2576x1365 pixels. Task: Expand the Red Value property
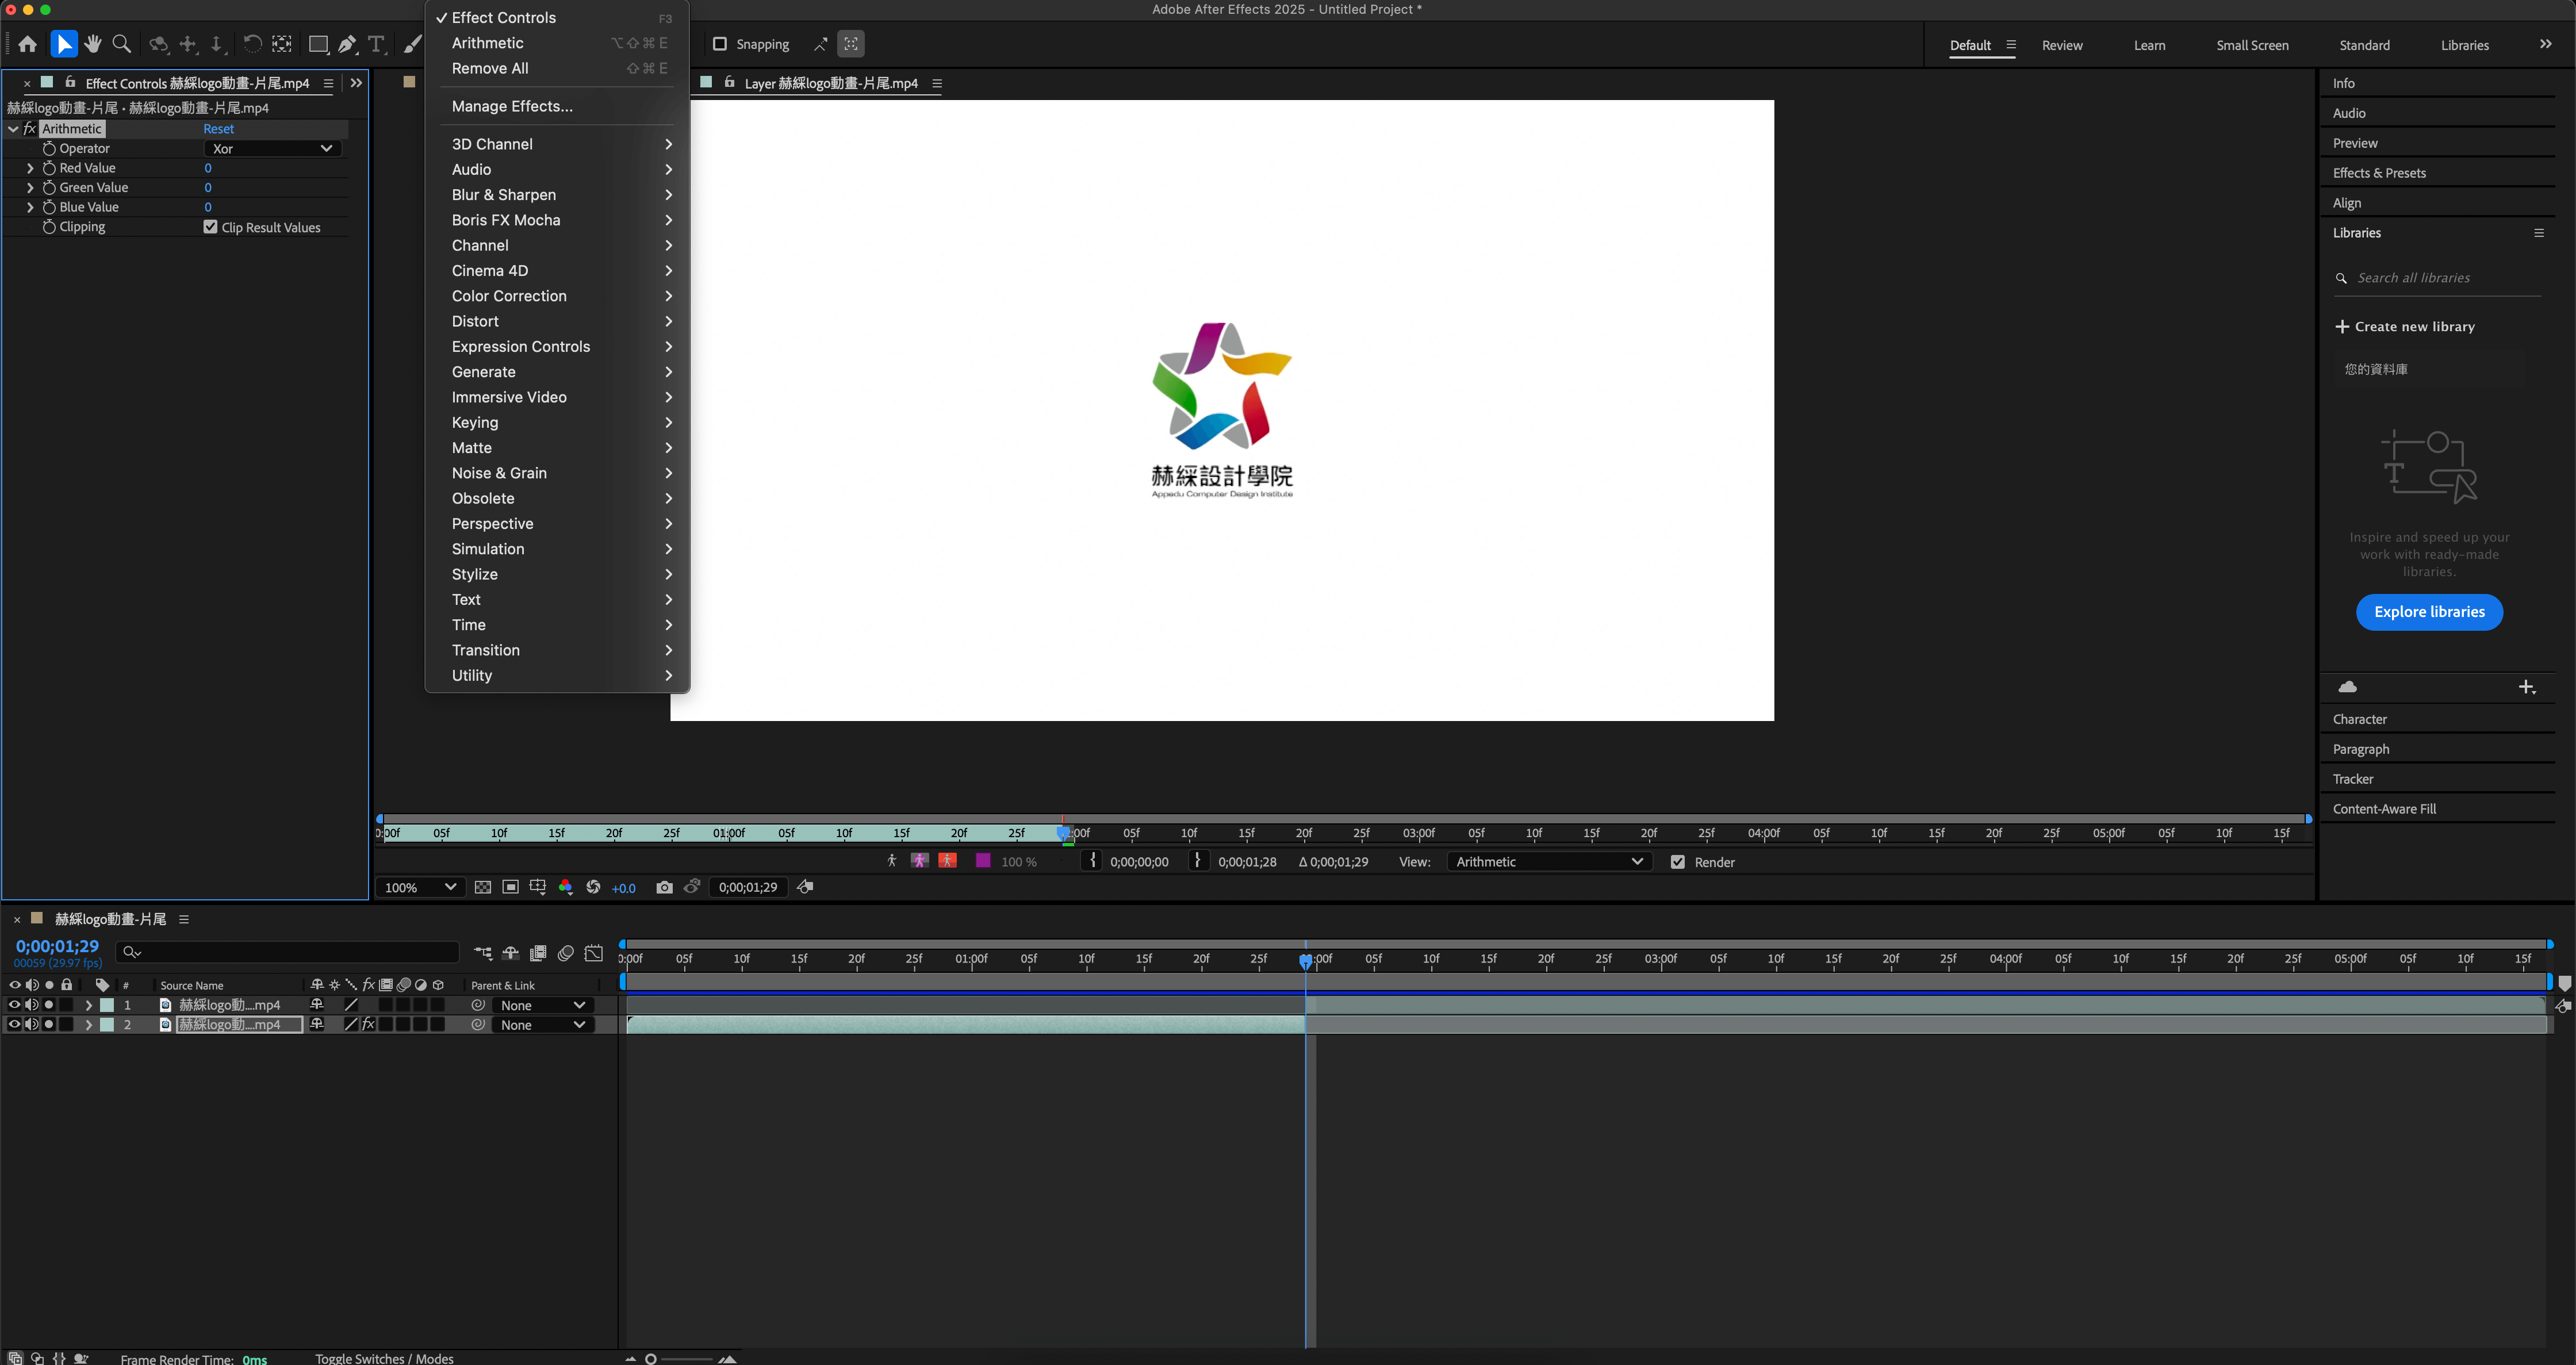coord(30,168)
